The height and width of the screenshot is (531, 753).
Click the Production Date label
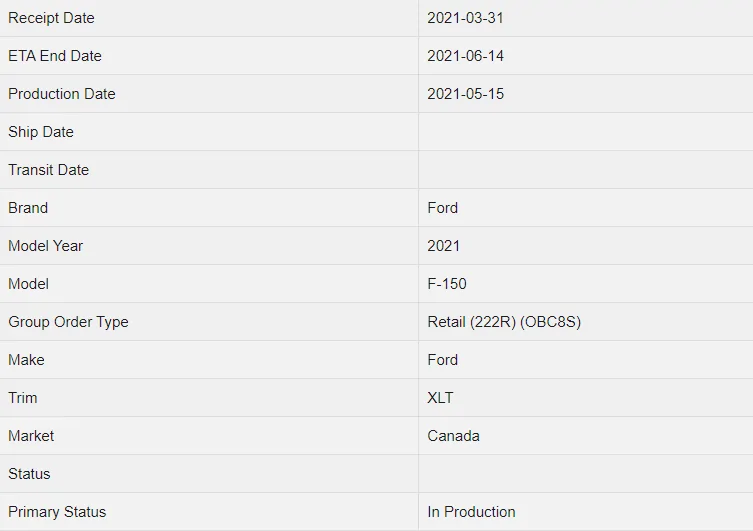(62, 94)
